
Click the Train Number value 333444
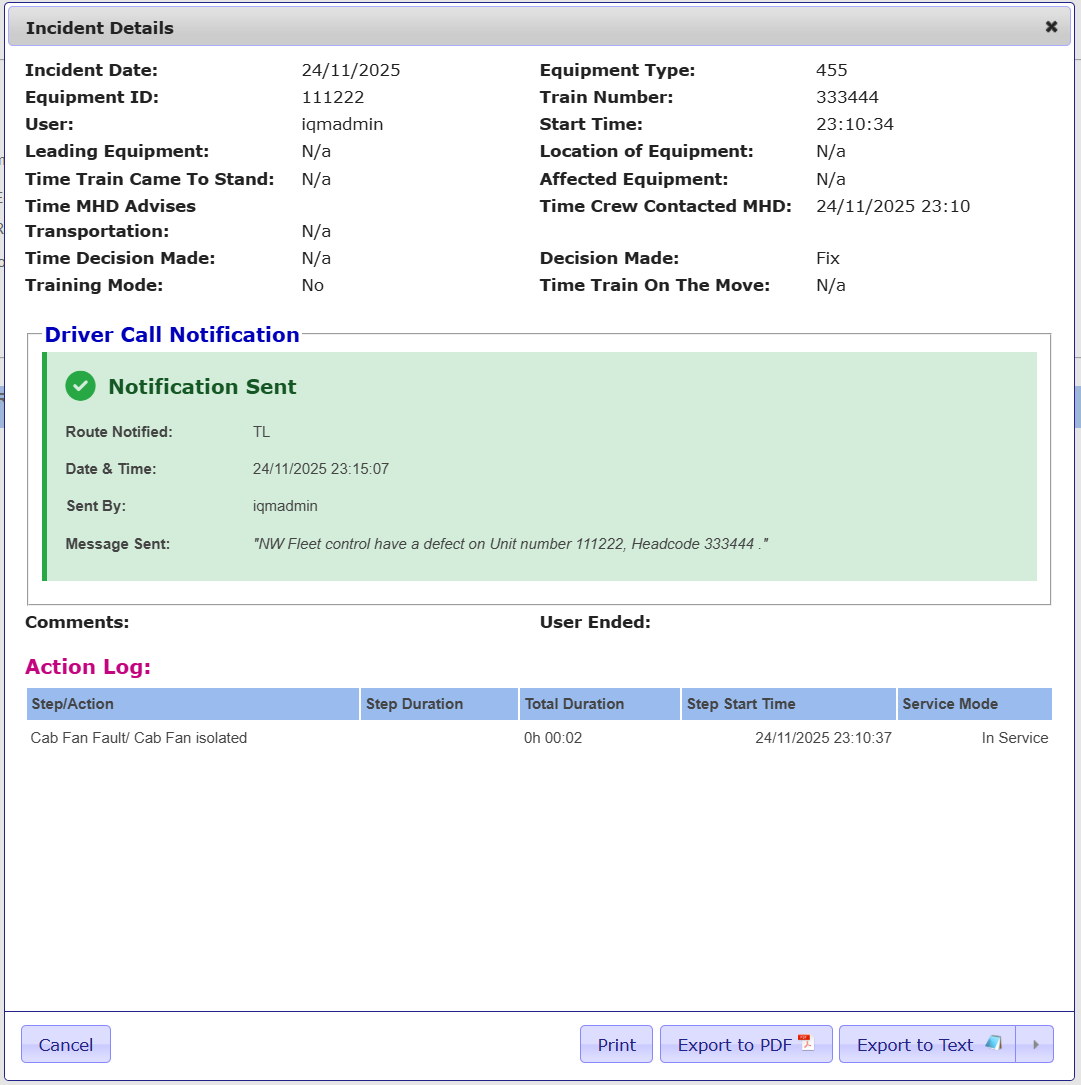(847, 98)
